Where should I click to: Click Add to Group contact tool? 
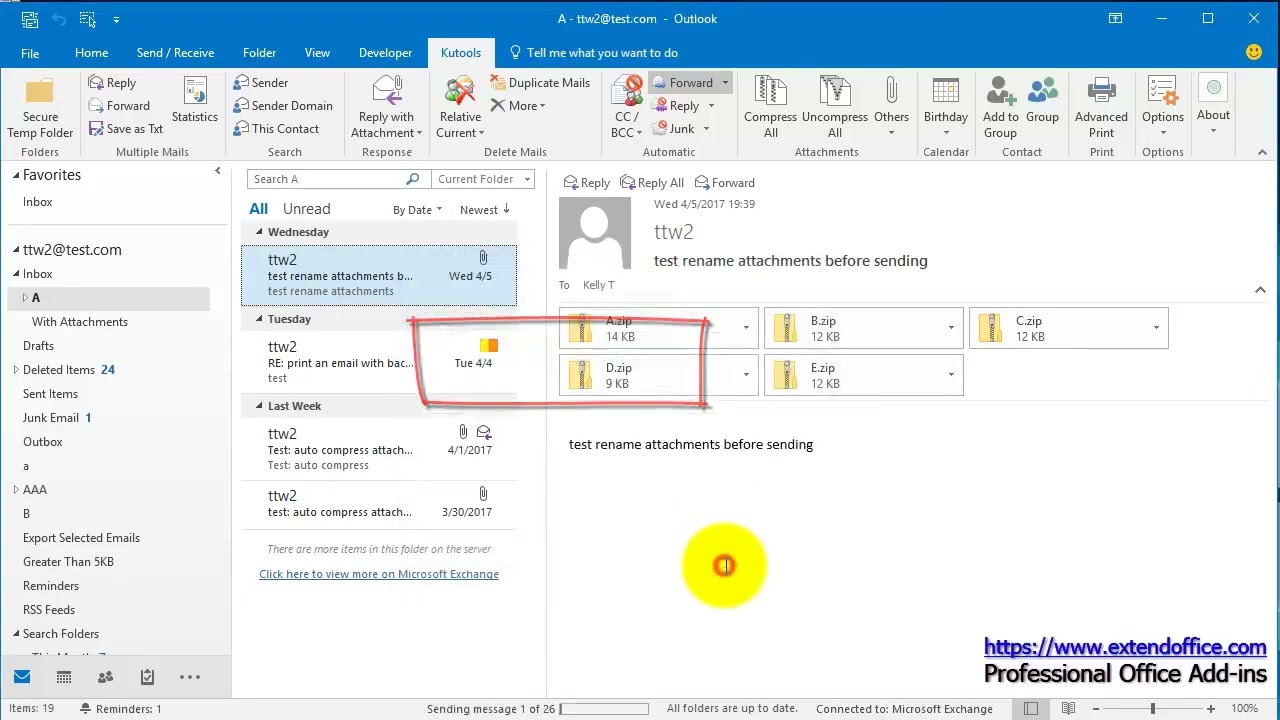click(x=1000, y=108)
